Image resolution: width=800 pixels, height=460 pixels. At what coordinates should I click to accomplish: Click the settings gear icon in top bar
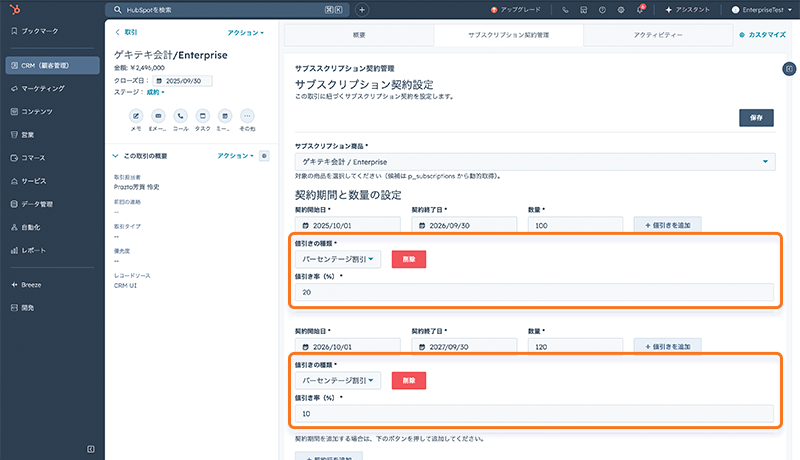(x=621, y=10)
